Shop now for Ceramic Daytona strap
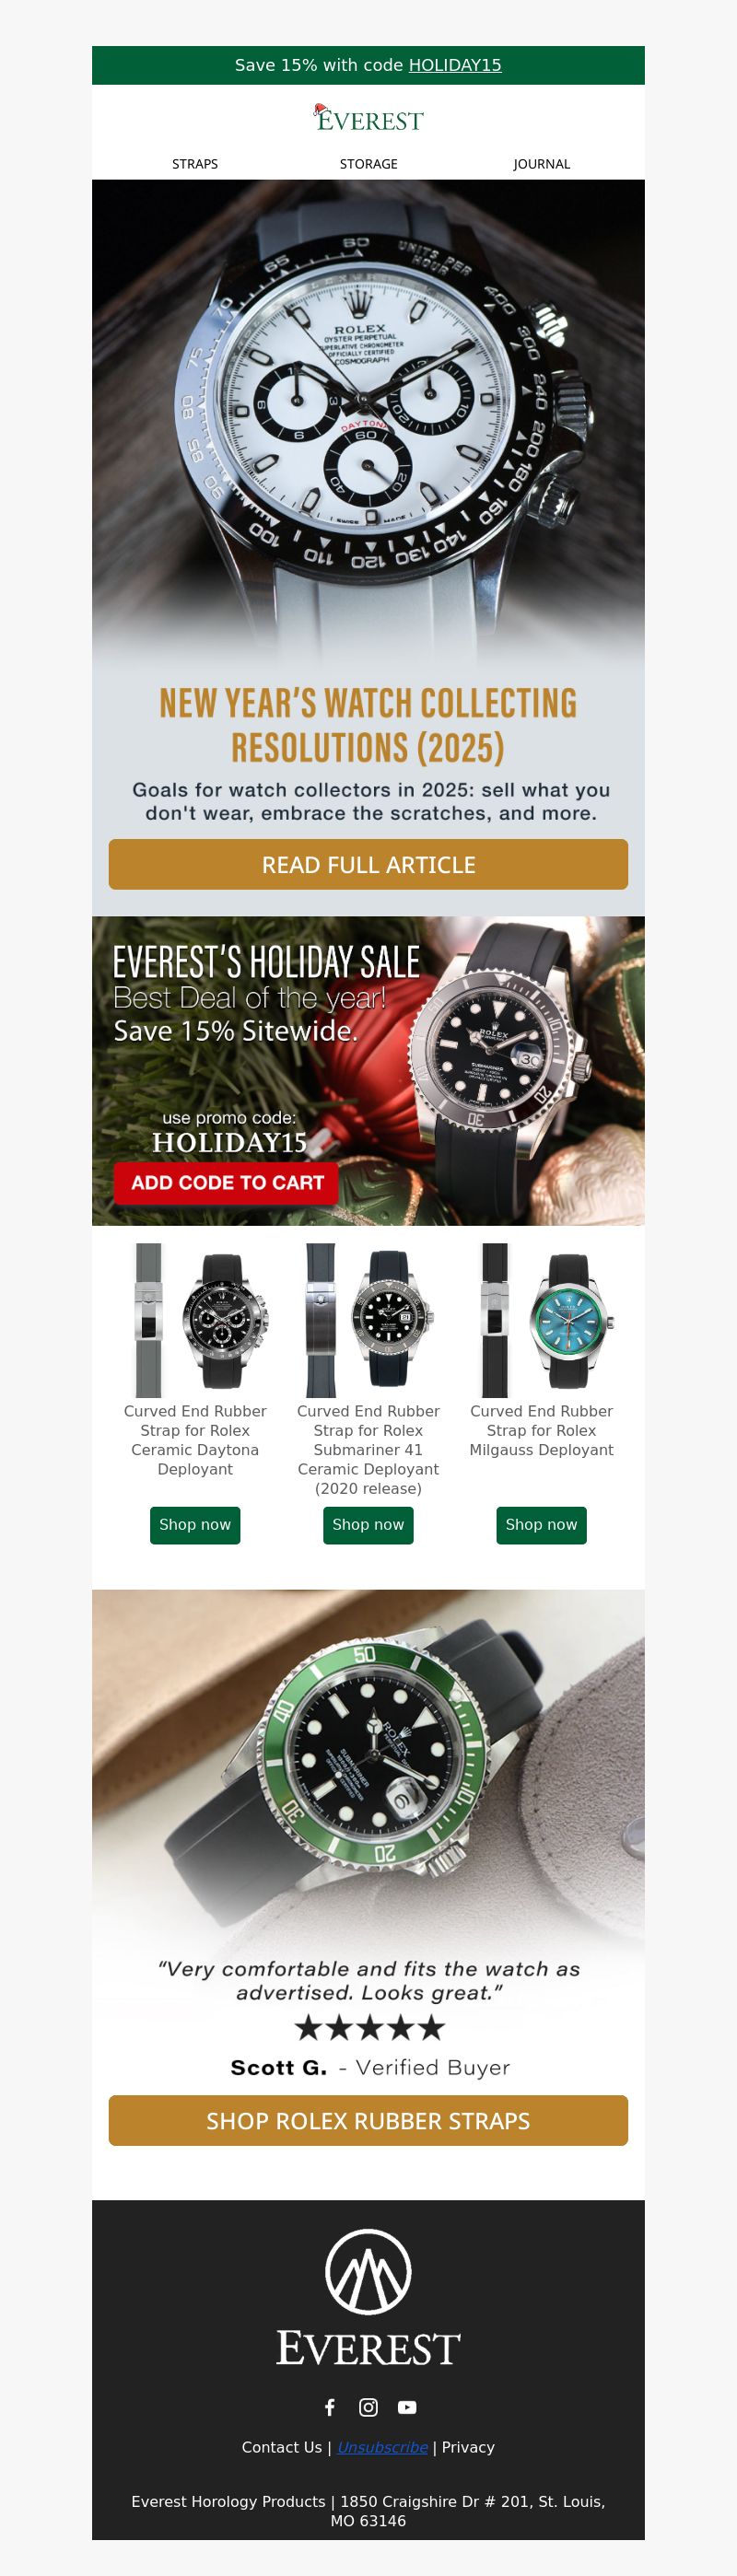Image resolution: width=737 pixels, height=2576 pixels. tap(195, 1524)
